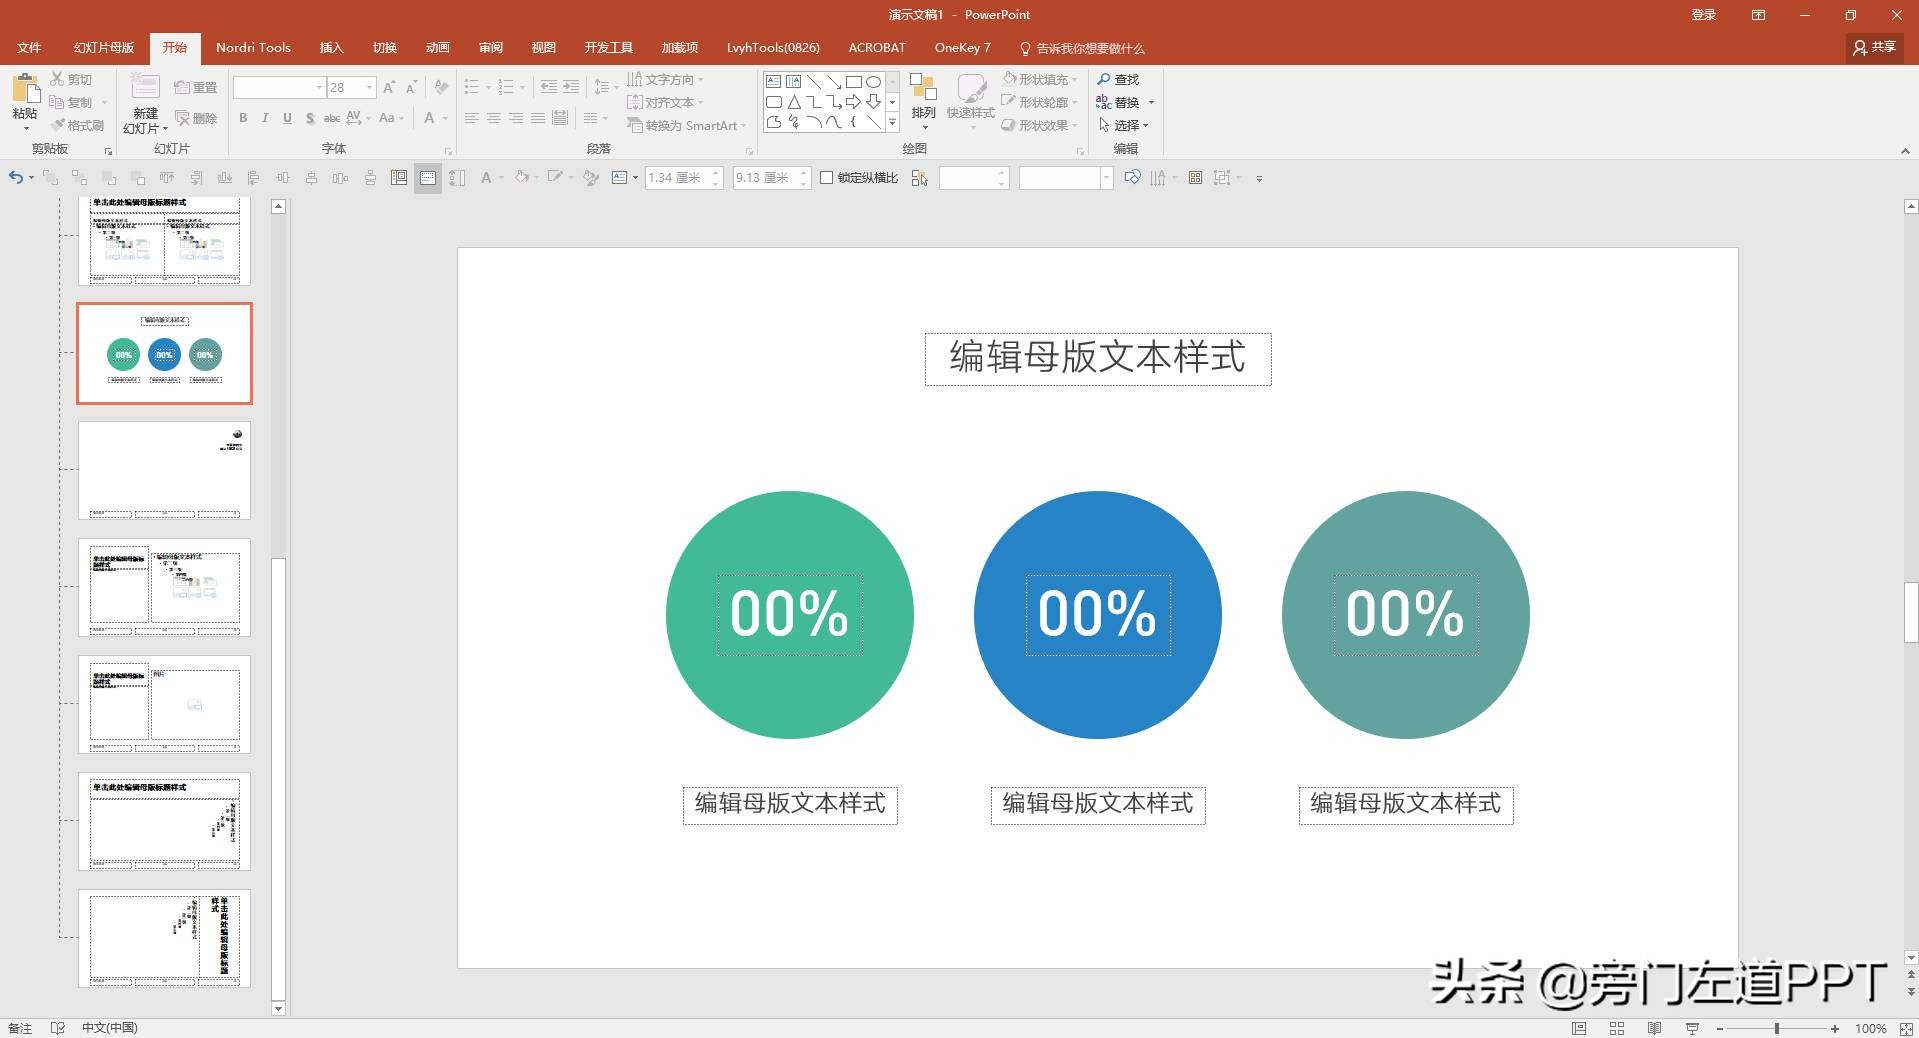Select the blue 00% circle on slide

[x=1098, y=615]
